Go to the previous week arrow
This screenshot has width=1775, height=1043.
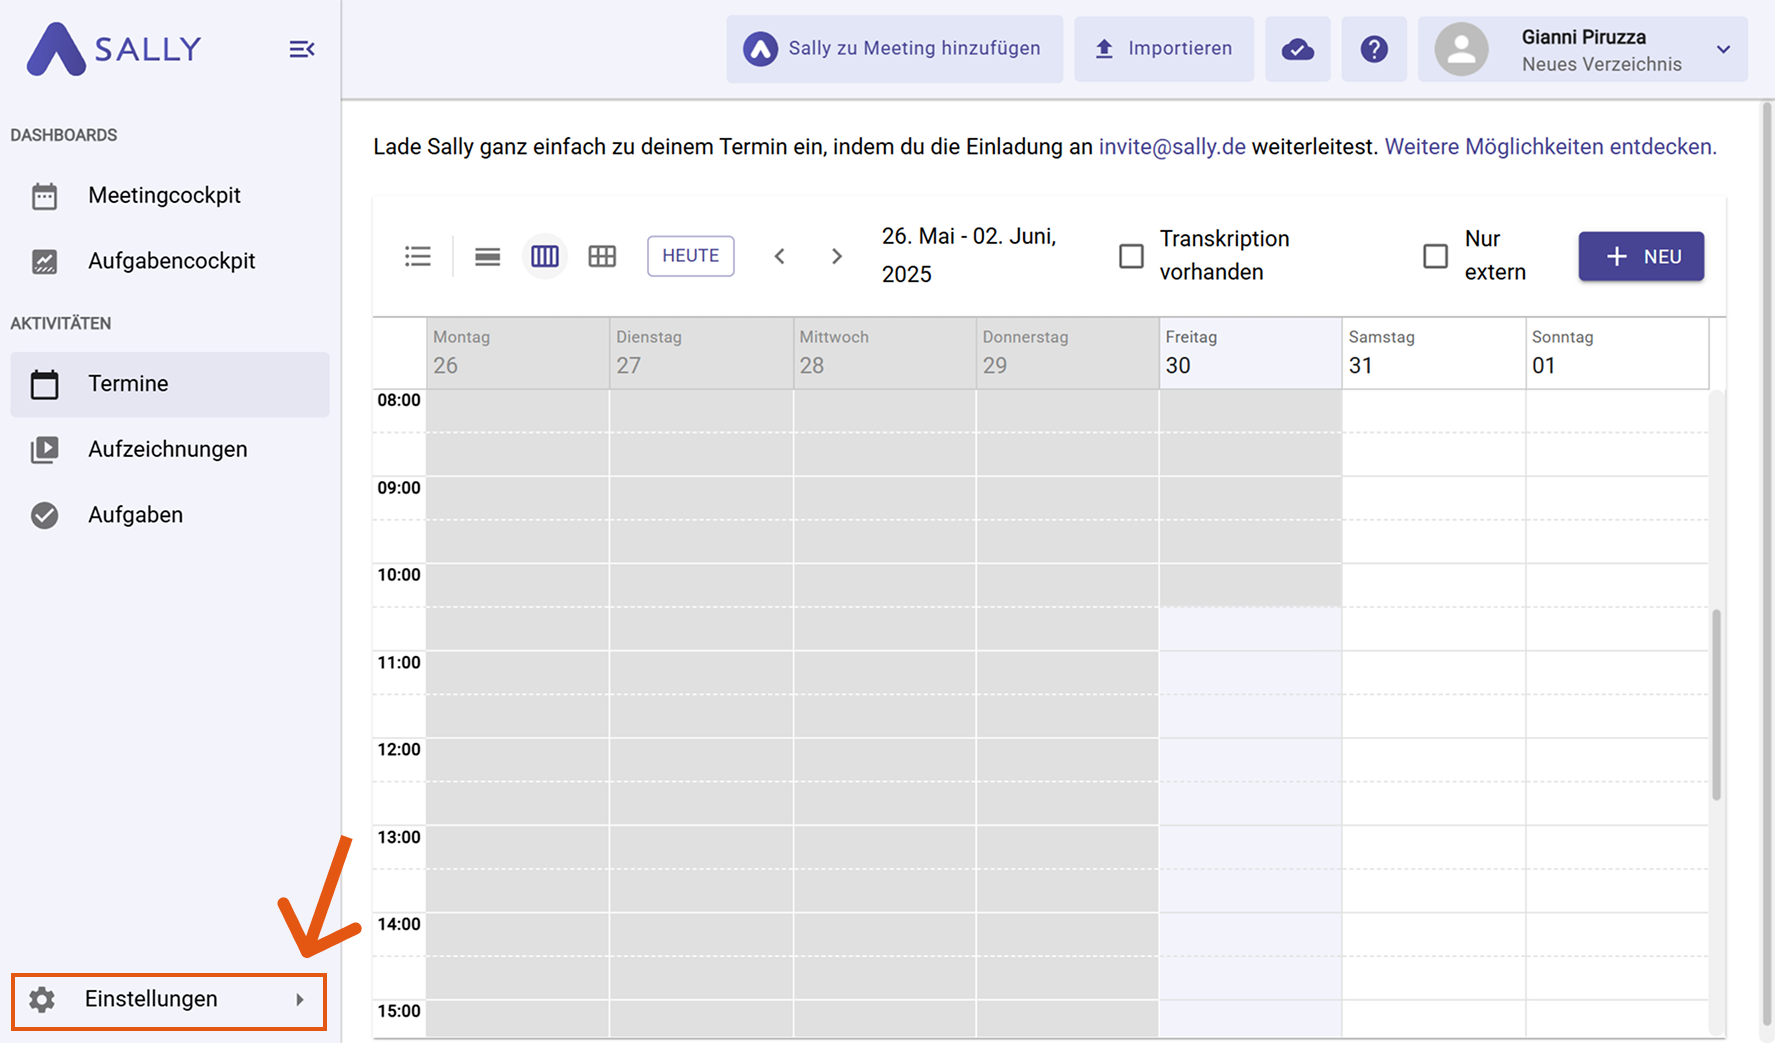[x=780, y=257]
